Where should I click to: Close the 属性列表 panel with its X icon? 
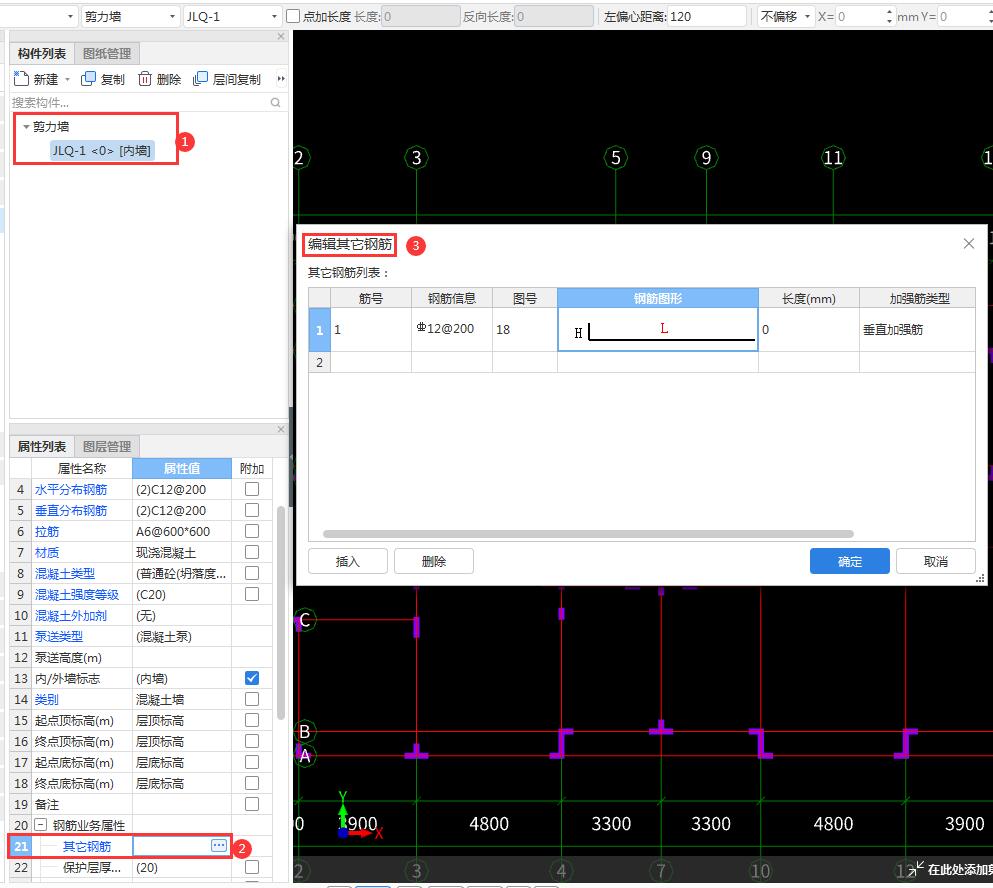(x=281, y=429)
